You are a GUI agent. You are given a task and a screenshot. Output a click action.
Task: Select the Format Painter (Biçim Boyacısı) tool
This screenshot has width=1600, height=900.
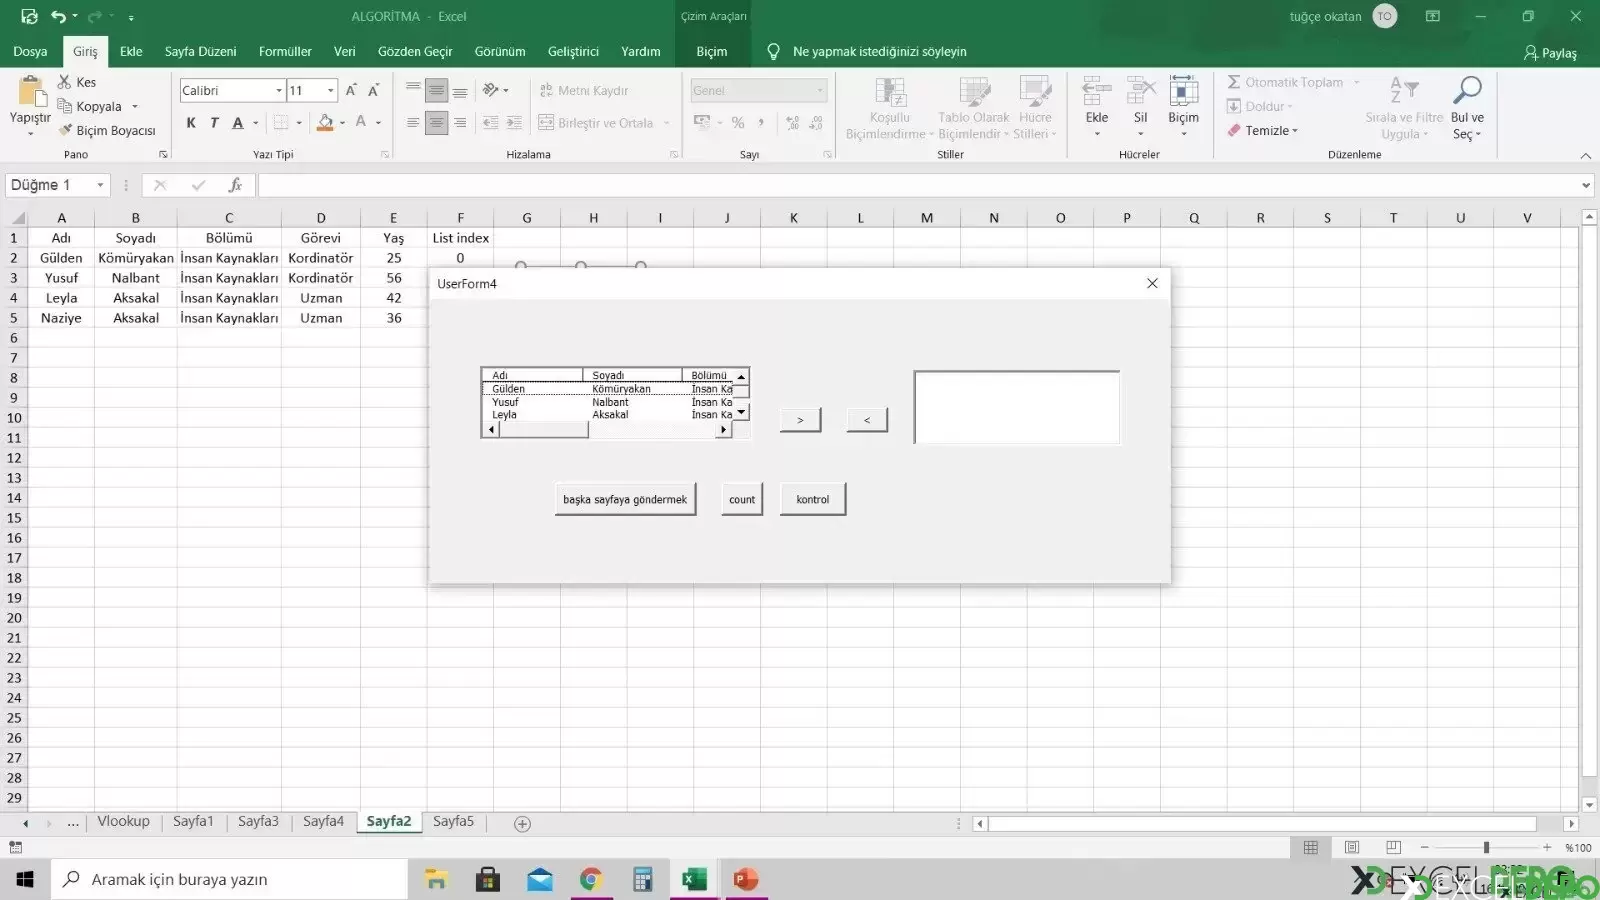pos(107,131)
